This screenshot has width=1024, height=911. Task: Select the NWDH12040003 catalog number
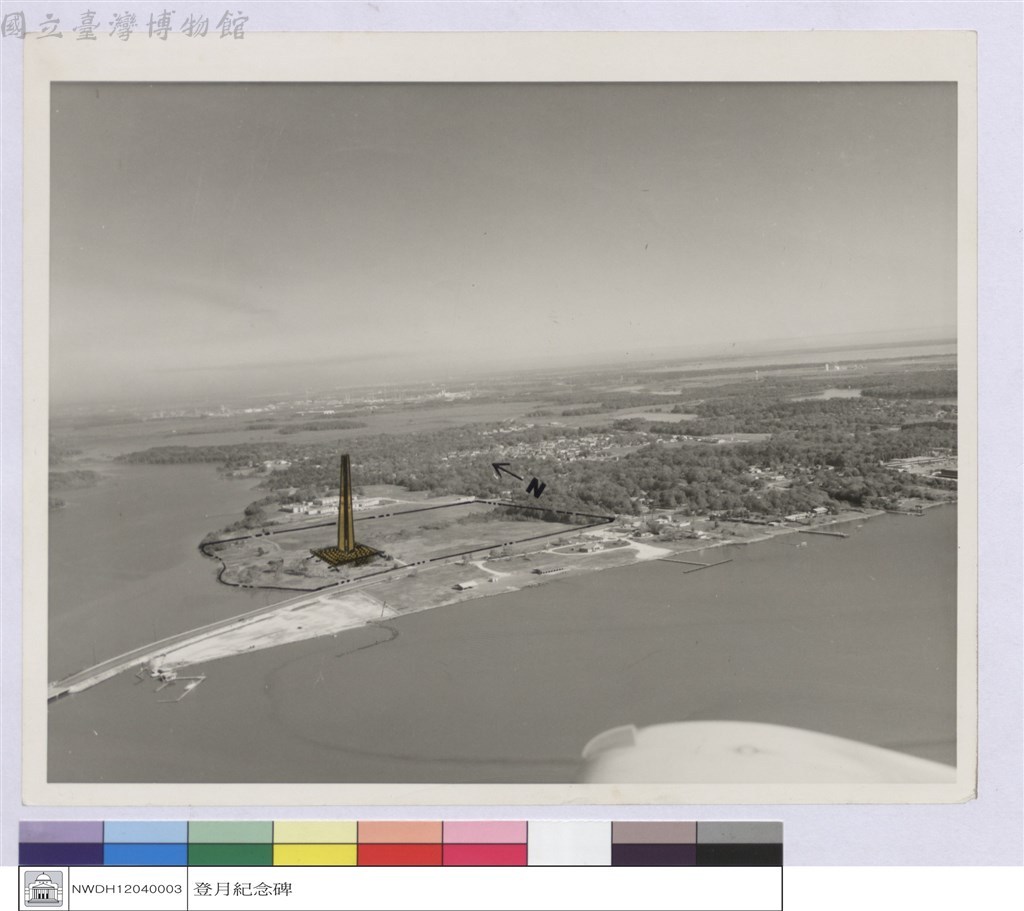(x=127, y=889)
